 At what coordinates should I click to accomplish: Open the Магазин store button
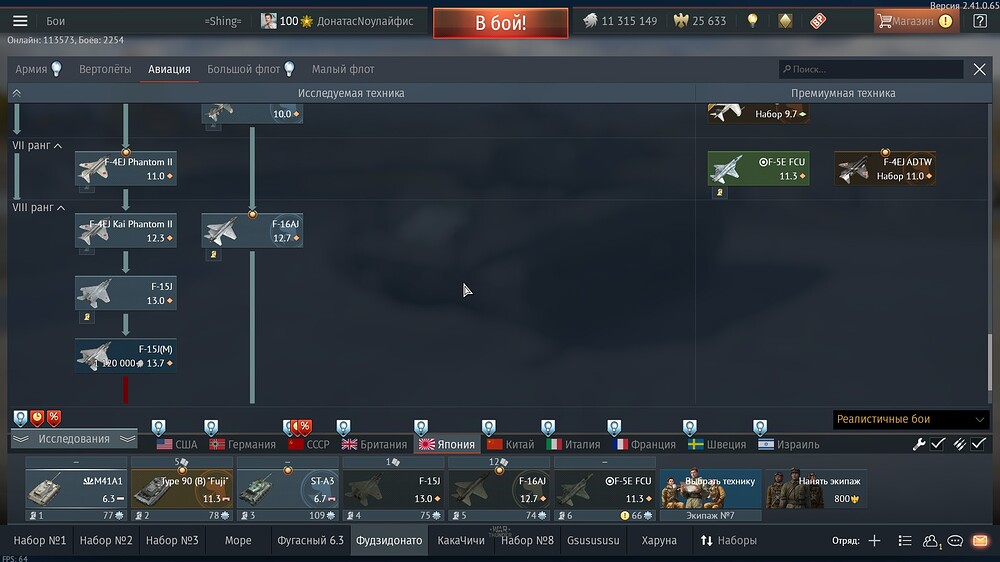pyautogui.click(x=916, y=21)
